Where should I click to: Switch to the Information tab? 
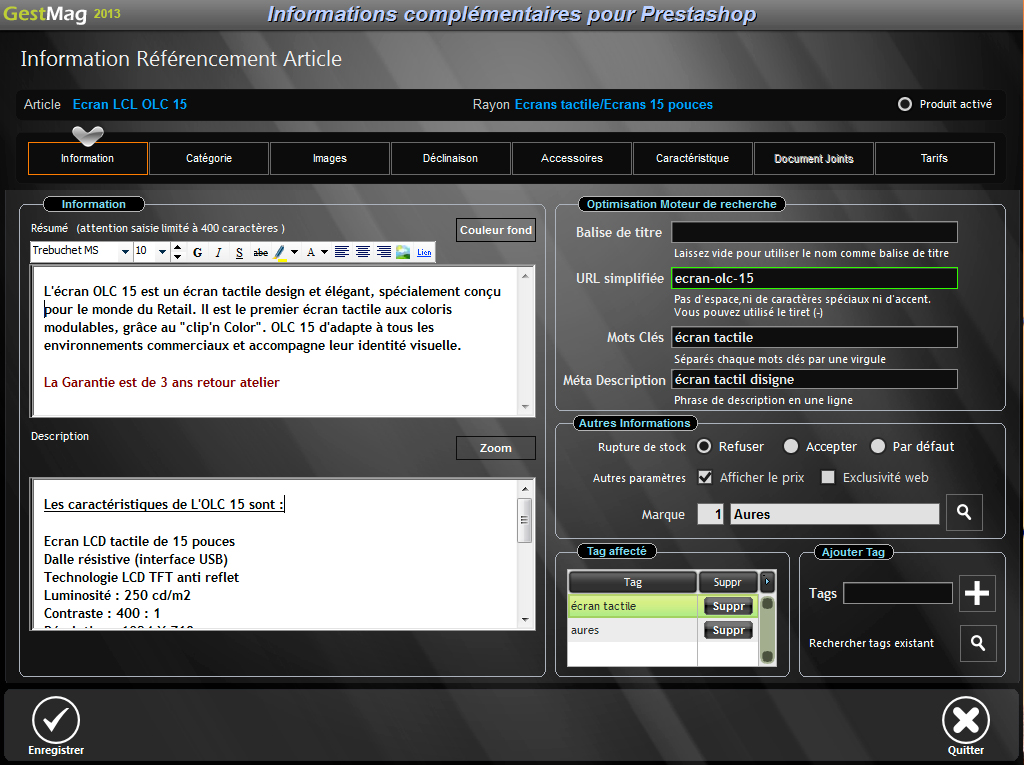pyautogui.click(x=88, y=158)
